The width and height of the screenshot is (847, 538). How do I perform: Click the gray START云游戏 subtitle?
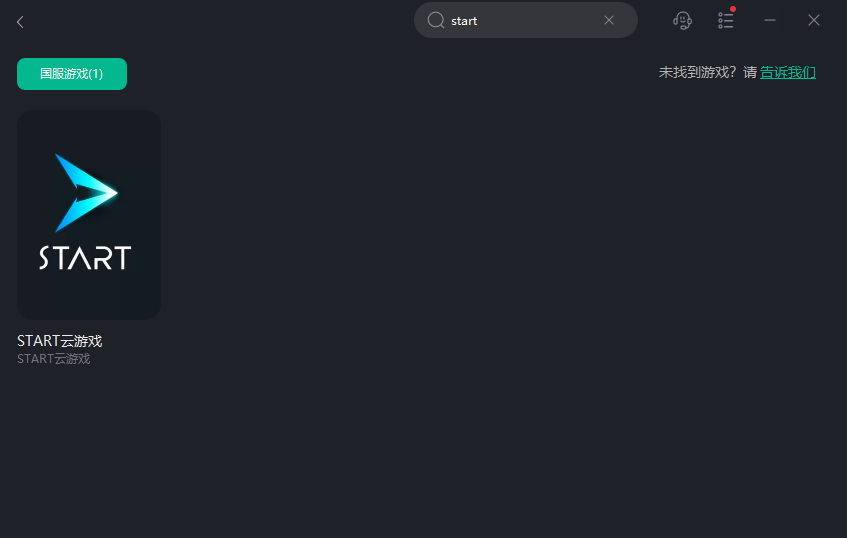click(x=53, y=359)
